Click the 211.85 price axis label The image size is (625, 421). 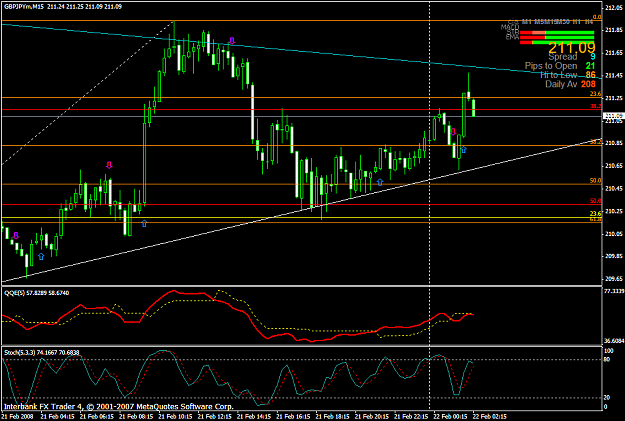tap(614, 30)
